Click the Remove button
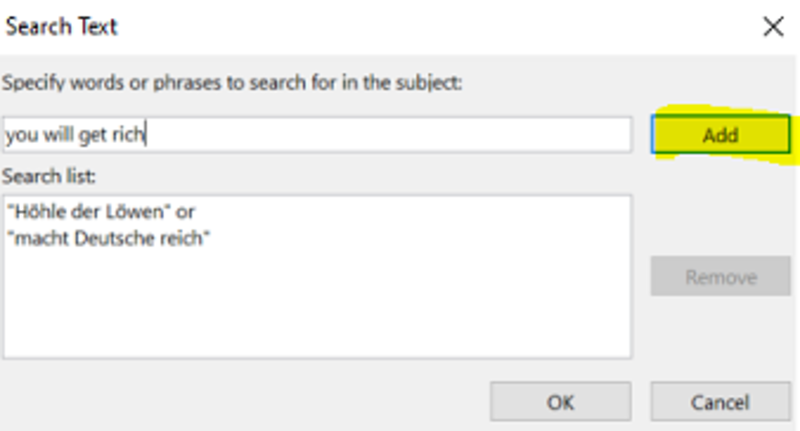Viewport: 800px width, 431px height. 720,276
